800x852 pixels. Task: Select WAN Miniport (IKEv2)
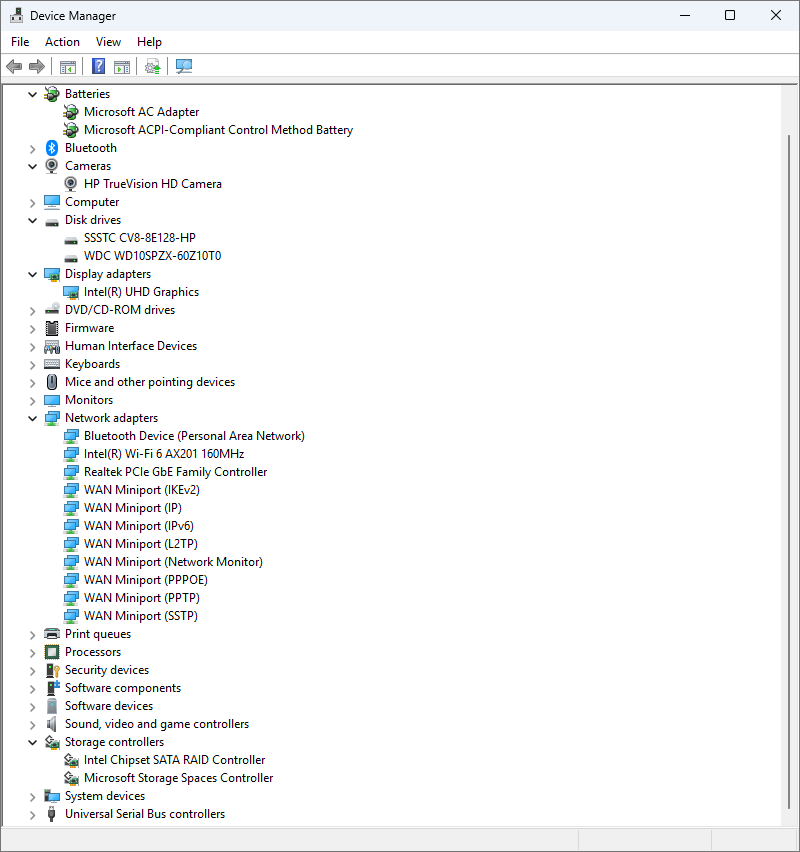coord(142,490)
